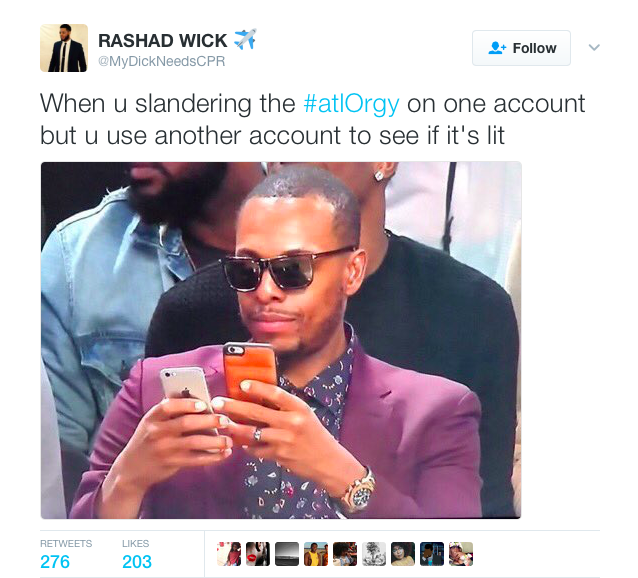Open the eighth liker avatar with blue background
Image resolution: width=638 pixels, height=578 pixels.
(x=432, y=554)
